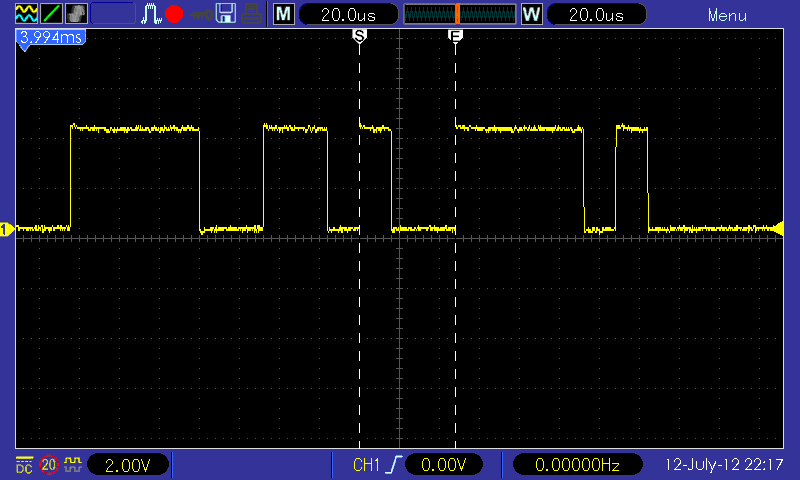Click the pulse waveform icon
Image resolution: width=800 pixels, height=480 pixels.
(x=151, y=14)
